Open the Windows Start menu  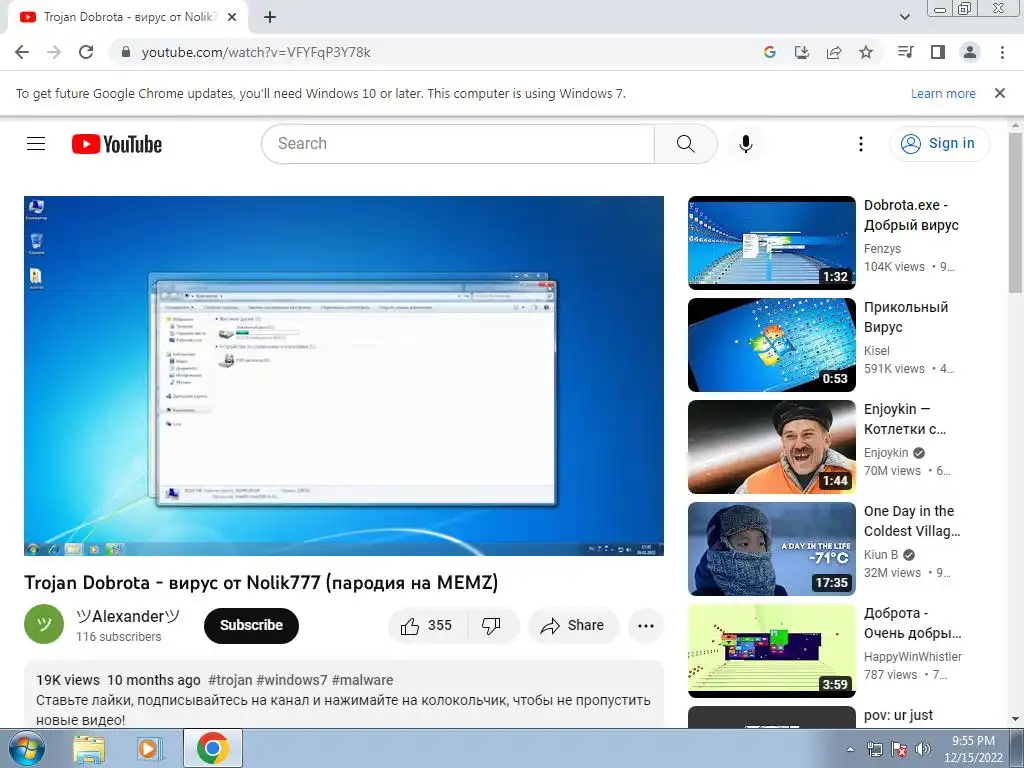pyautogui.click(x=26, y=748)
